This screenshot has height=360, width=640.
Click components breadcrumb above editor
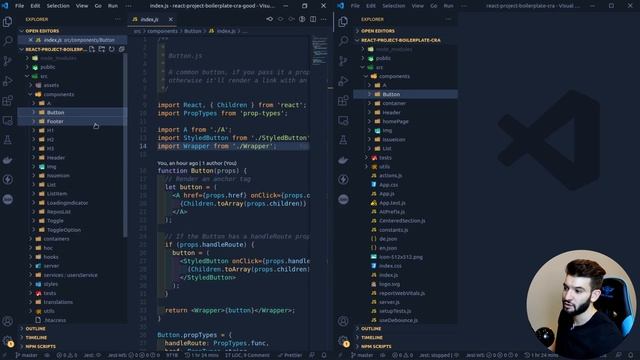click(162, 31)
